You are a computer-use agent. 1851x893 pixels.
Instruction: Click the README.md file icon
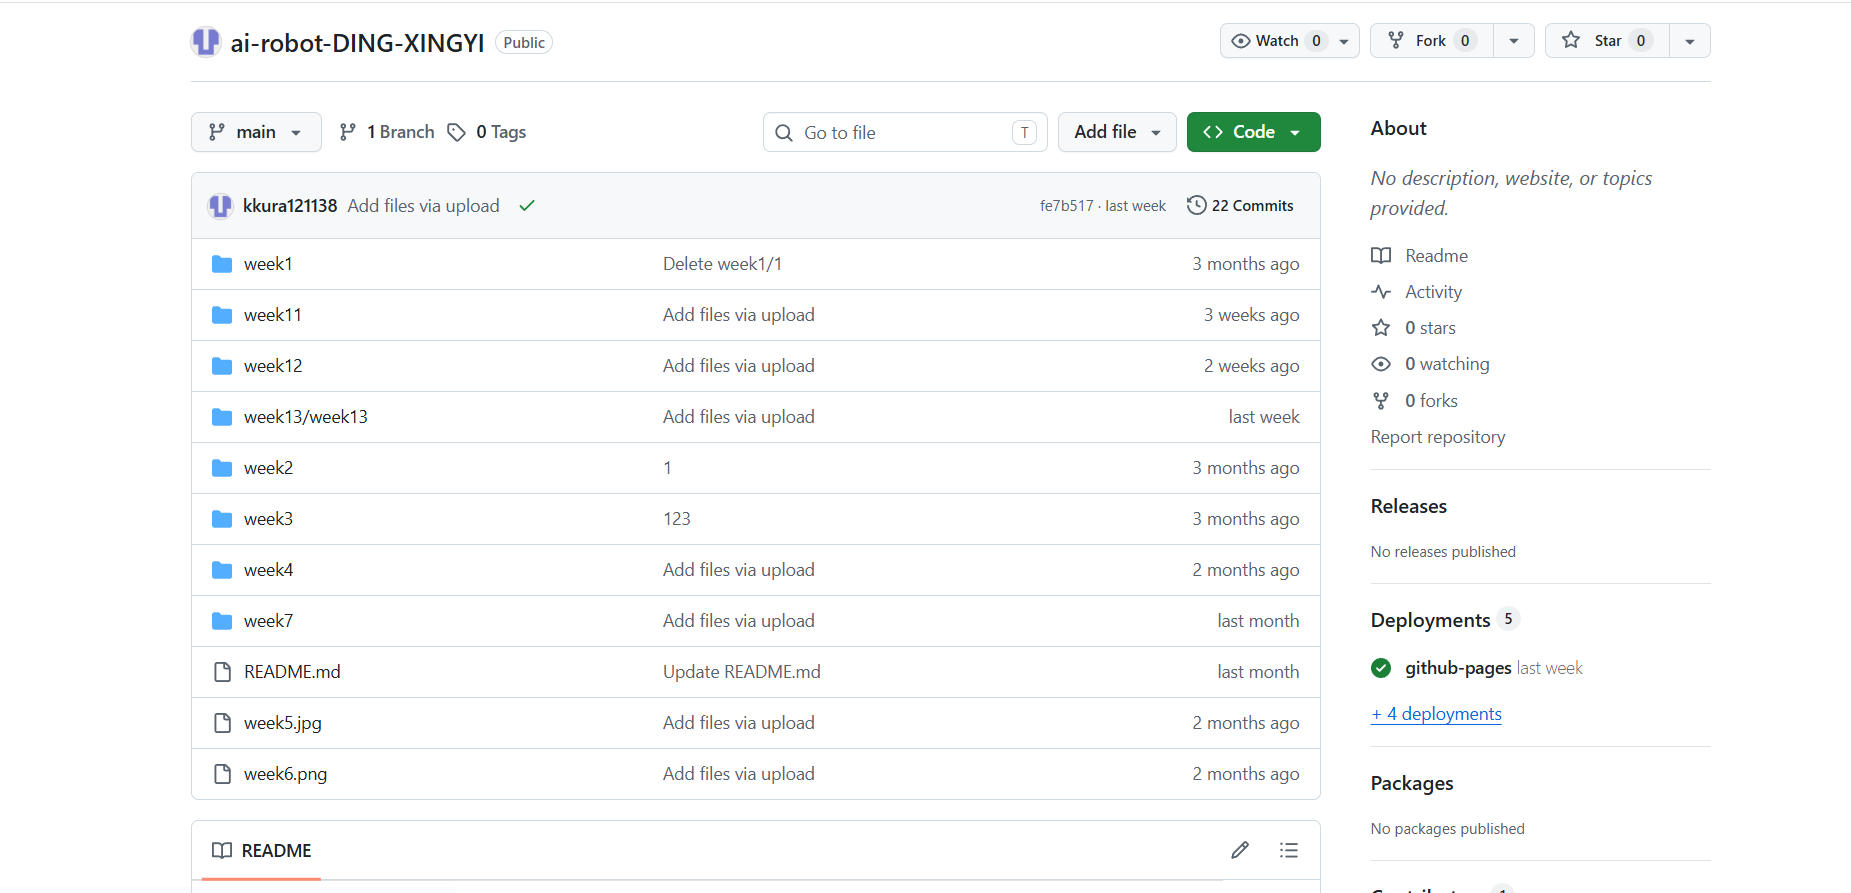tap(222, 672)
